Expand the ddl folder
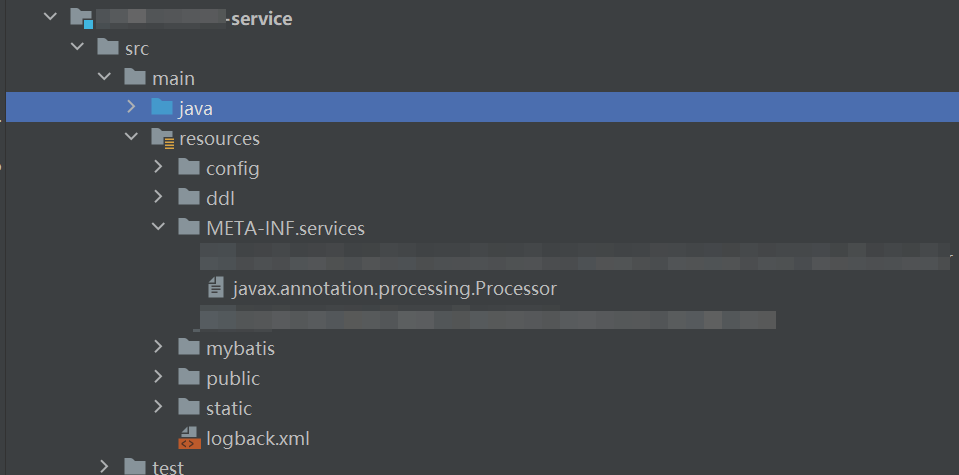Image resolution: width=959 pixels, height=475 pixels. [x=158, y=198]
